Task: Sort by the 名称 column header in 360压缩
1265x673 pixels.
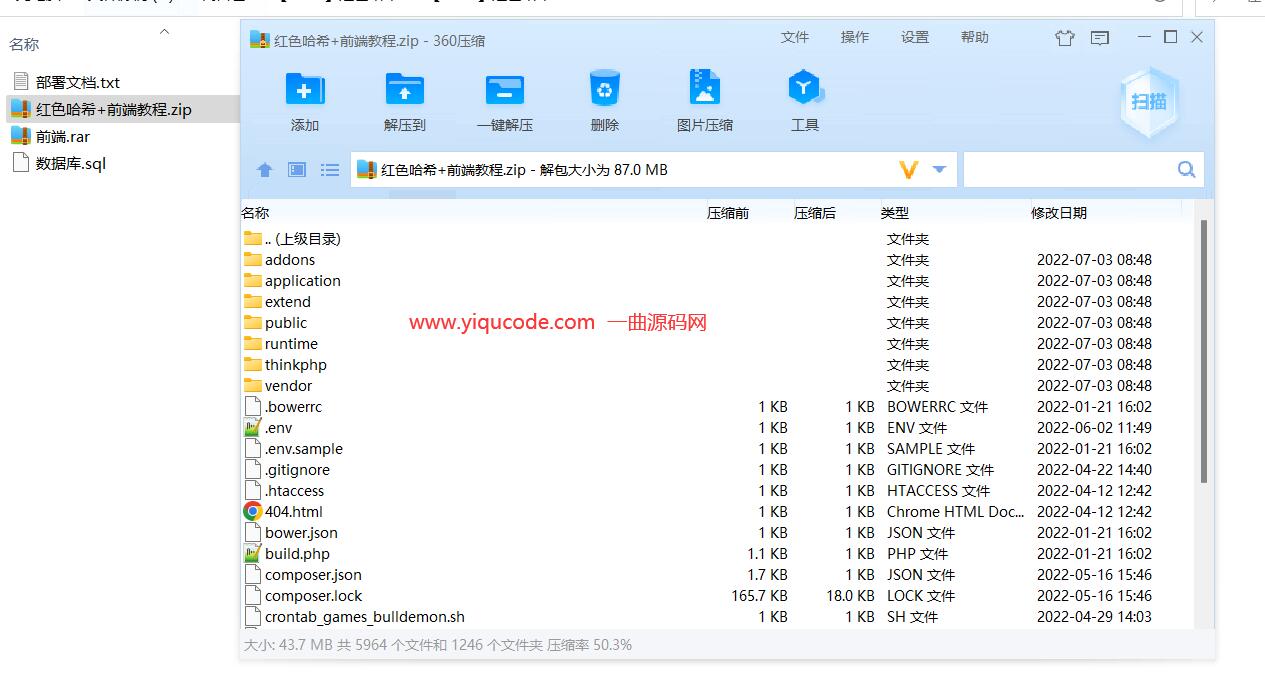Action: (x=255, y=213)
